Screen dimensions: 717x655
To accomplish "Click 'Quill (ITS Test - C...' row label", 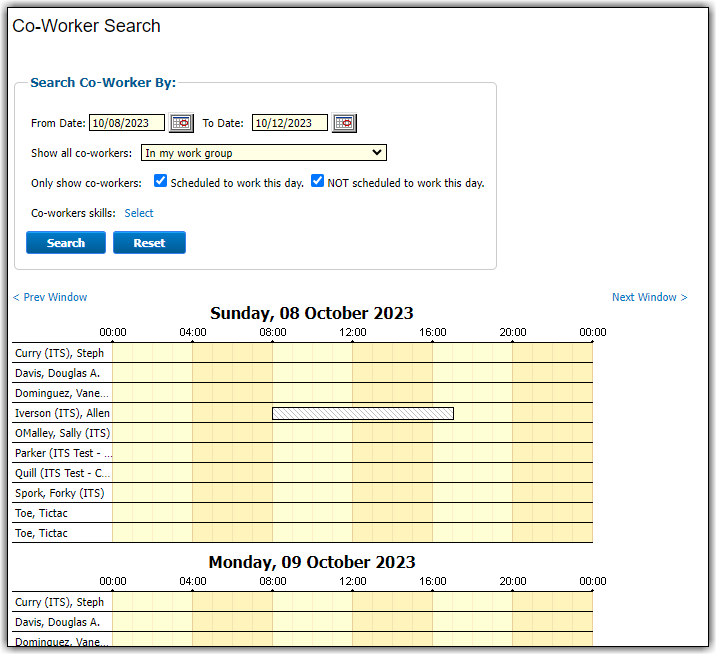I will click(x=62, y=473).
